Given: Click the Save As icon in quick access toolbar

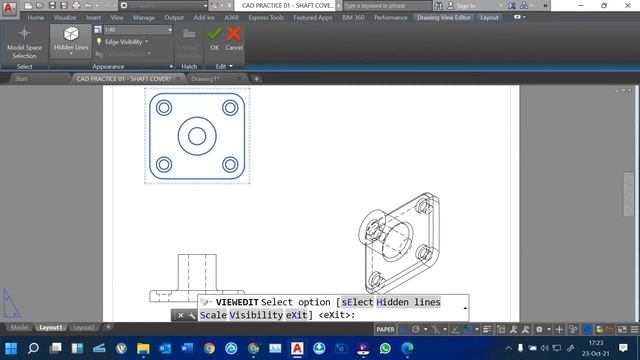Looking at the screenshot, I should pos(64,6).
